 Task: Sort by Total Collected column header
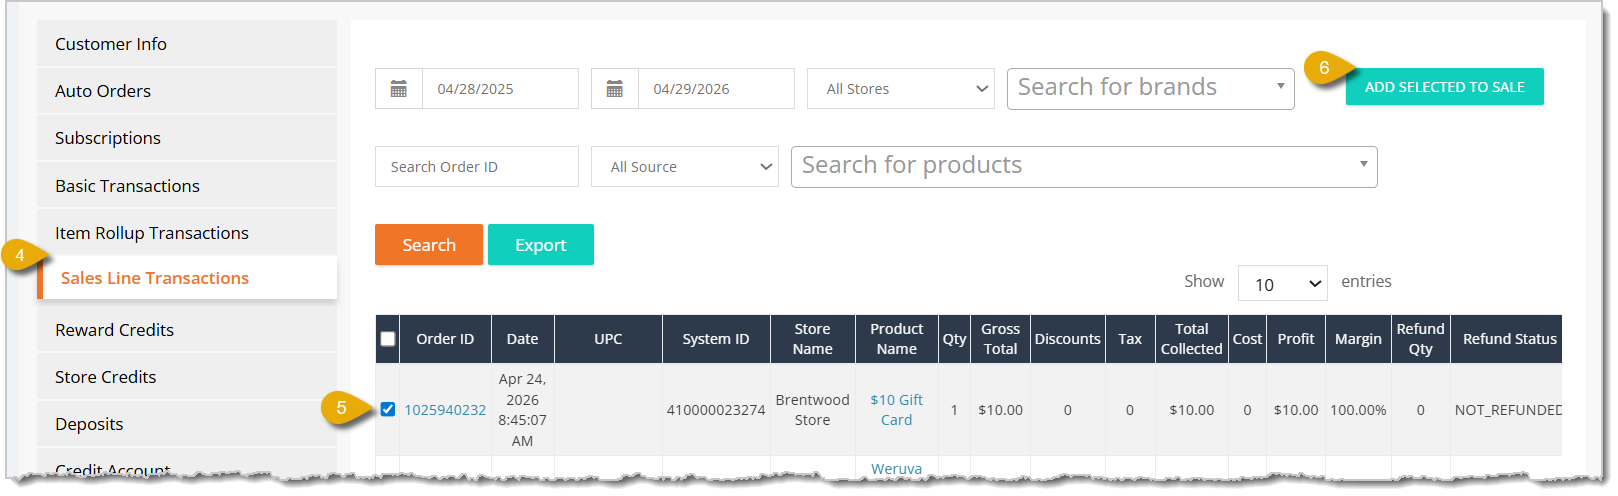point(1192,339)
